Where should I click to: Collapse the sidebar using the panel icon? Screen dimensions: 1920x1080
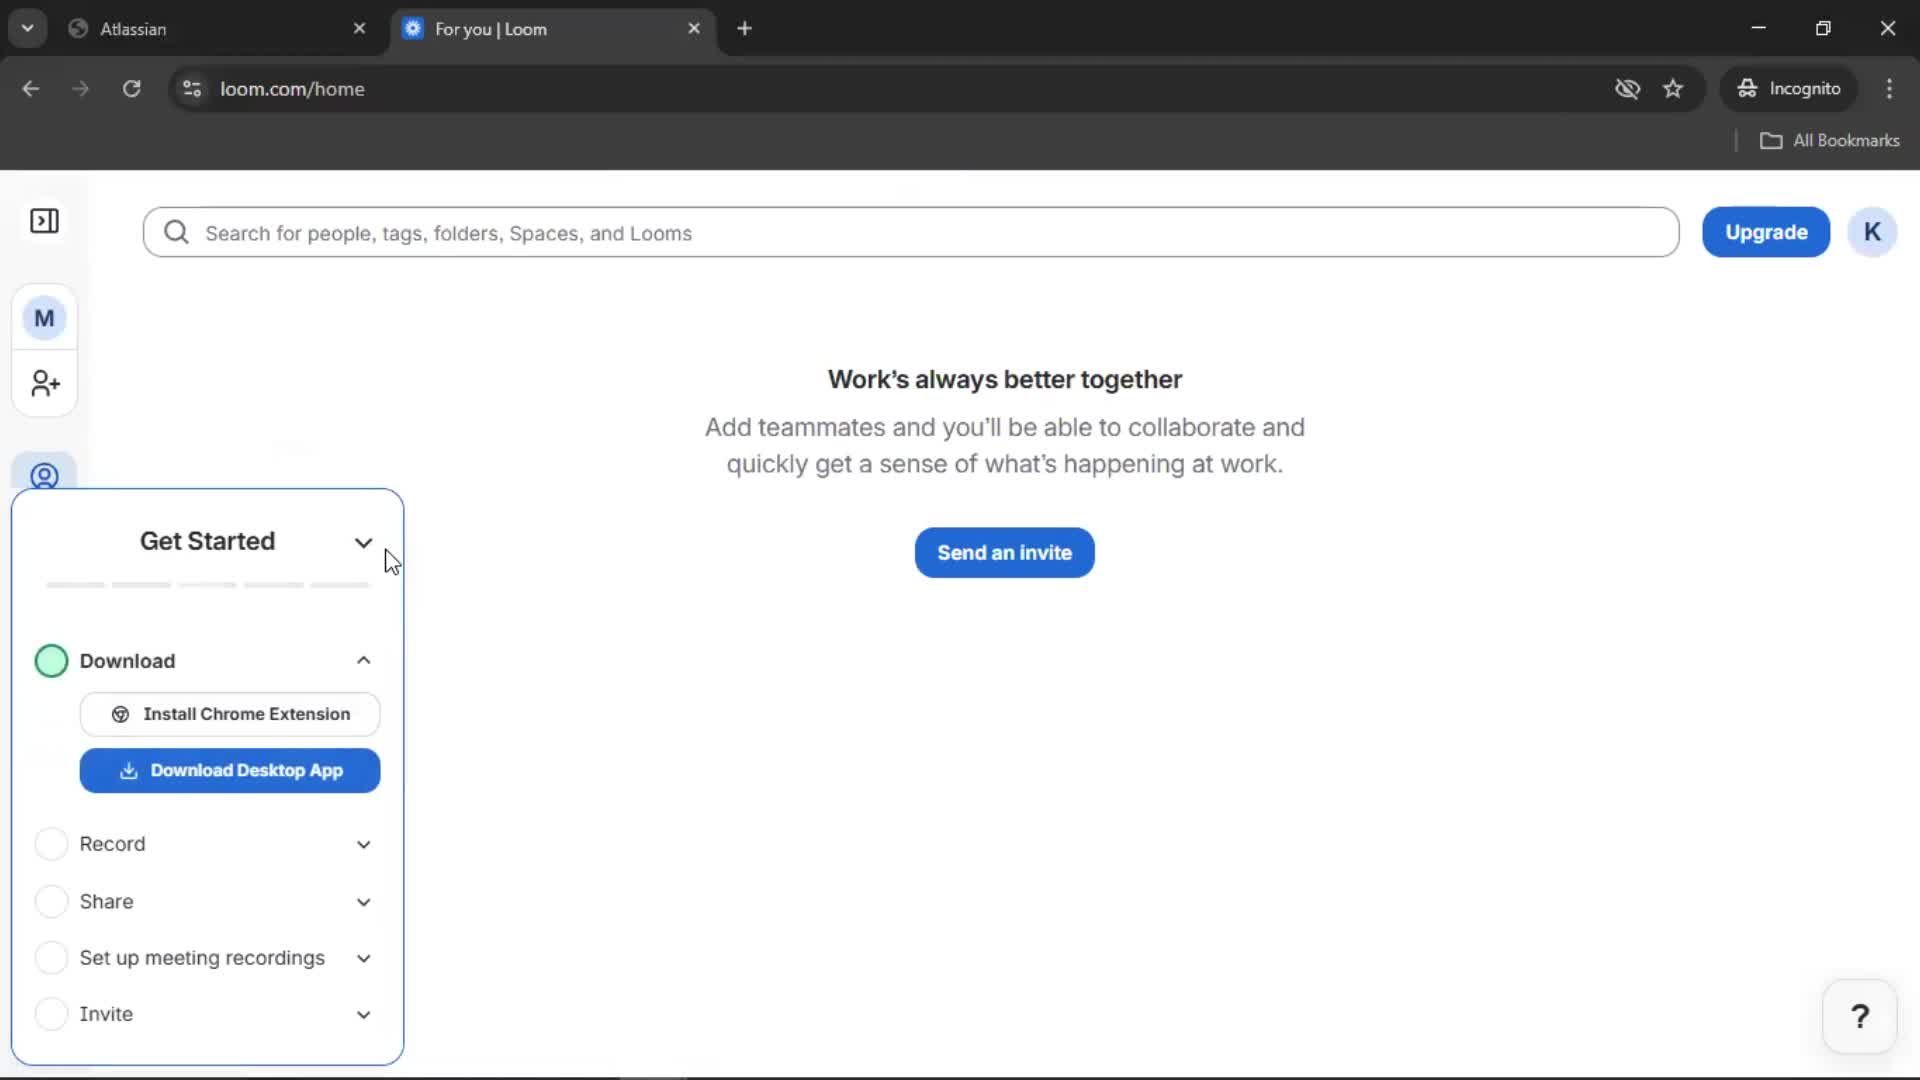[44, 221]
